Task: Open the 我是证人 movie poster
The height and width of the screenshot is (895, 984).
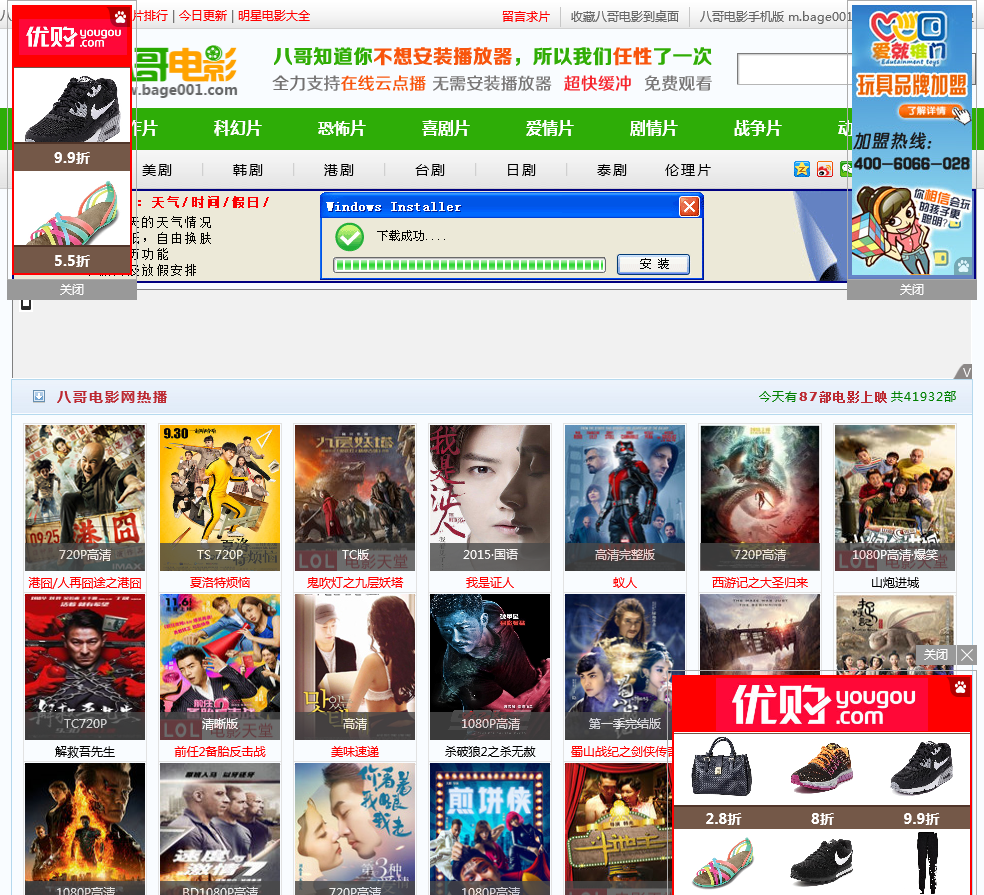Action: pos(490,498)
